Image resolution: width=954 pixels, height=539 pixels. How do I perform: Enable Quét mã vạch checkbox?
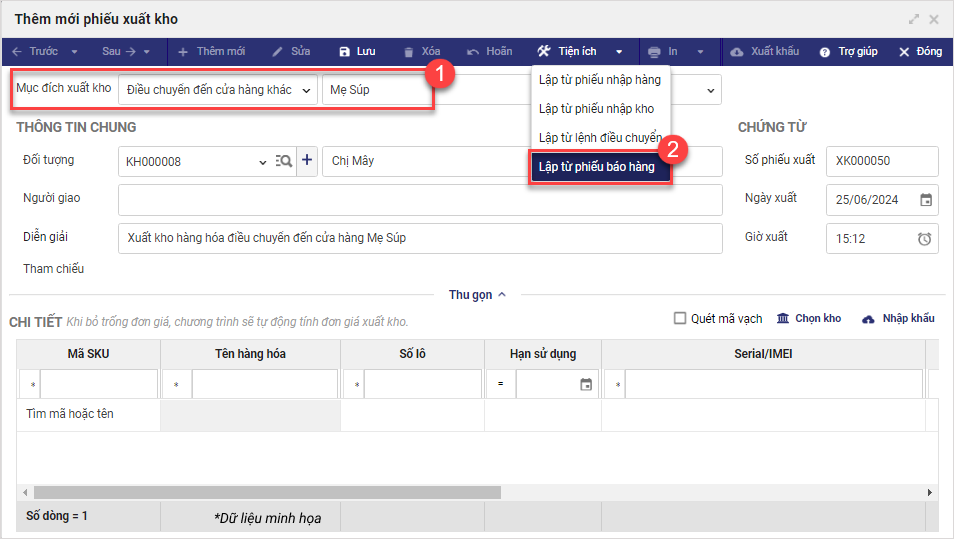click(680, 318)
